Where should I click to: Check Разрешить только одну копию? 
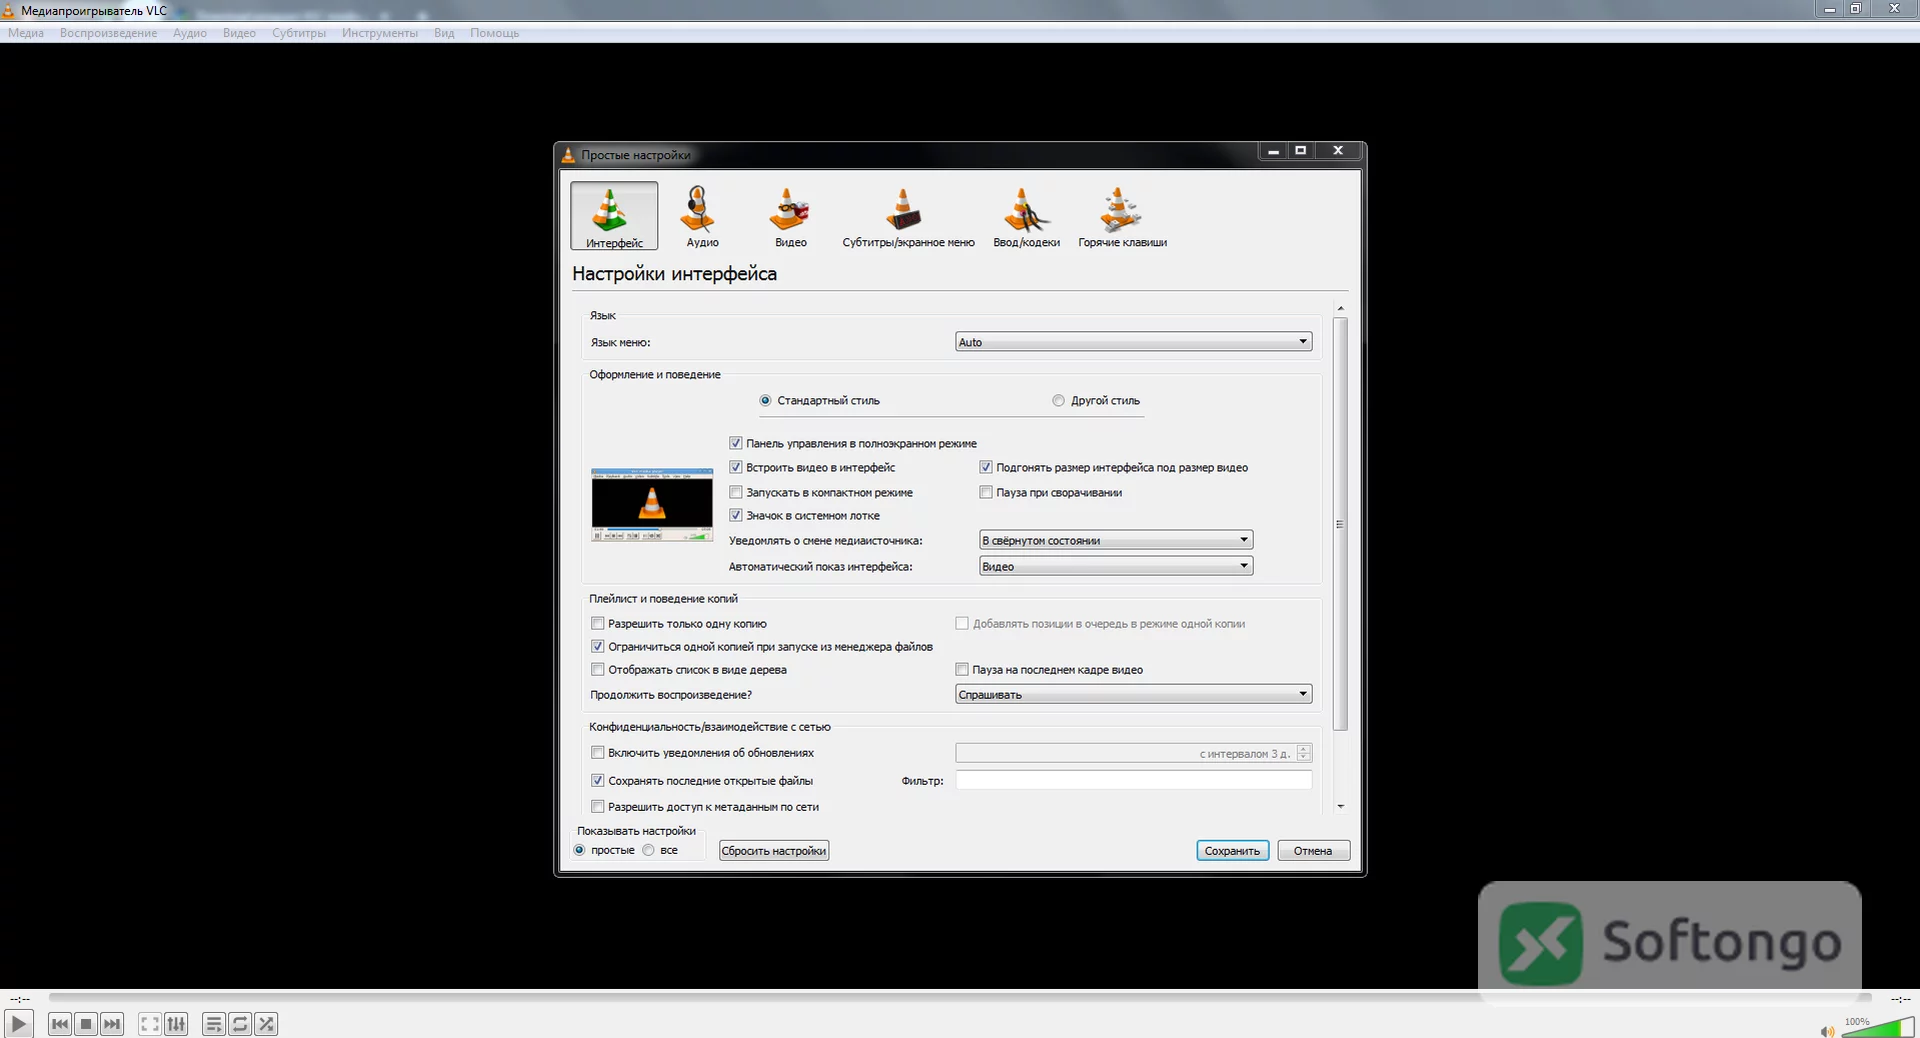pyautogui.click(x=598, y=623)
